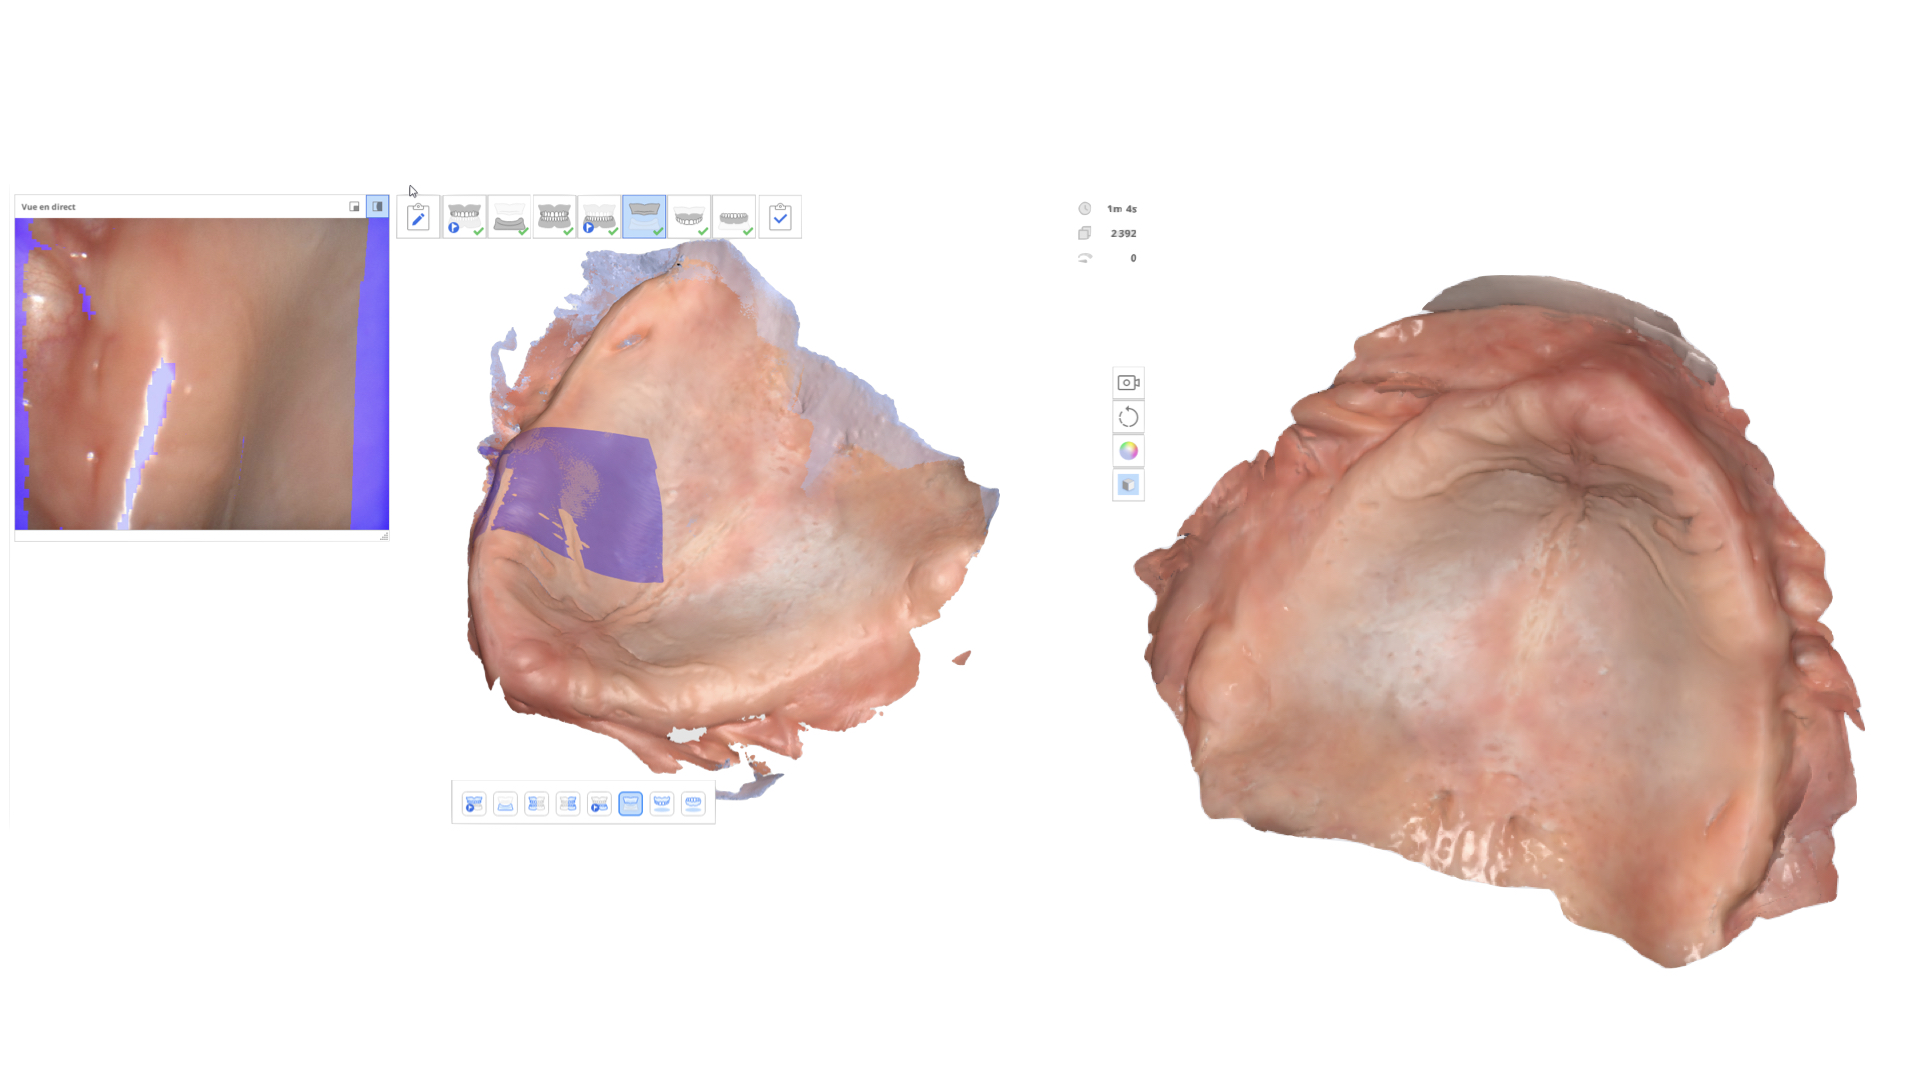1920x1080 pixels.
Task: Show highlighted upper jaw in bottom bar
Action: tap(631, 804)
